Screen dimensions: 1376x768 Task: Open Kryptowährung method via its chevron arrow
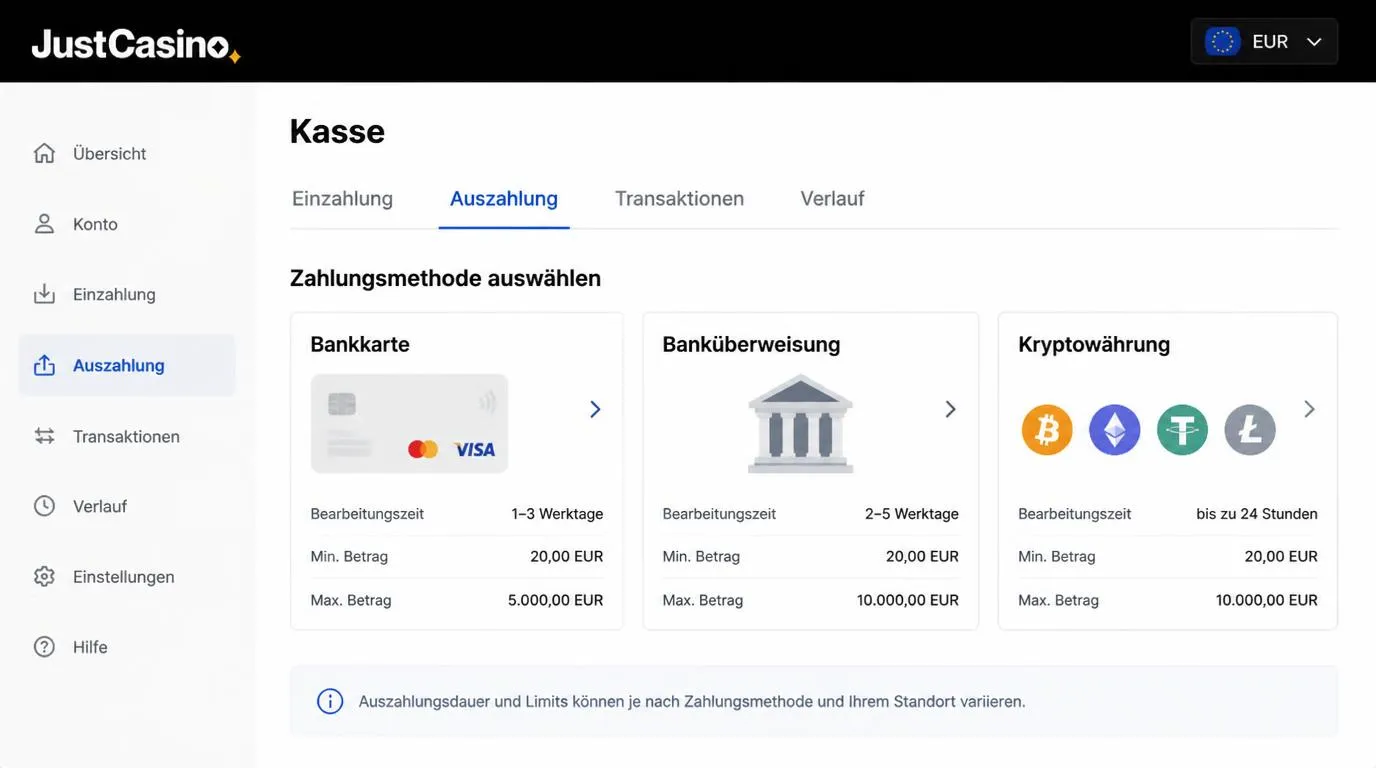[1309, 409]
